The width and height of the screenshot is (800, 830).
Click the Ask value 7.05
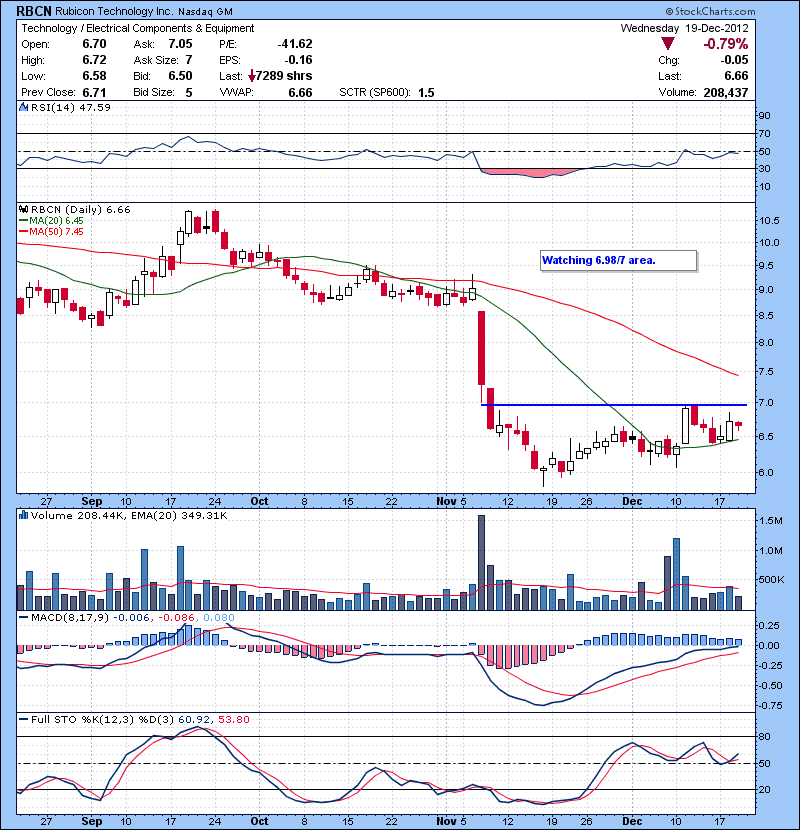click(180, 44)
